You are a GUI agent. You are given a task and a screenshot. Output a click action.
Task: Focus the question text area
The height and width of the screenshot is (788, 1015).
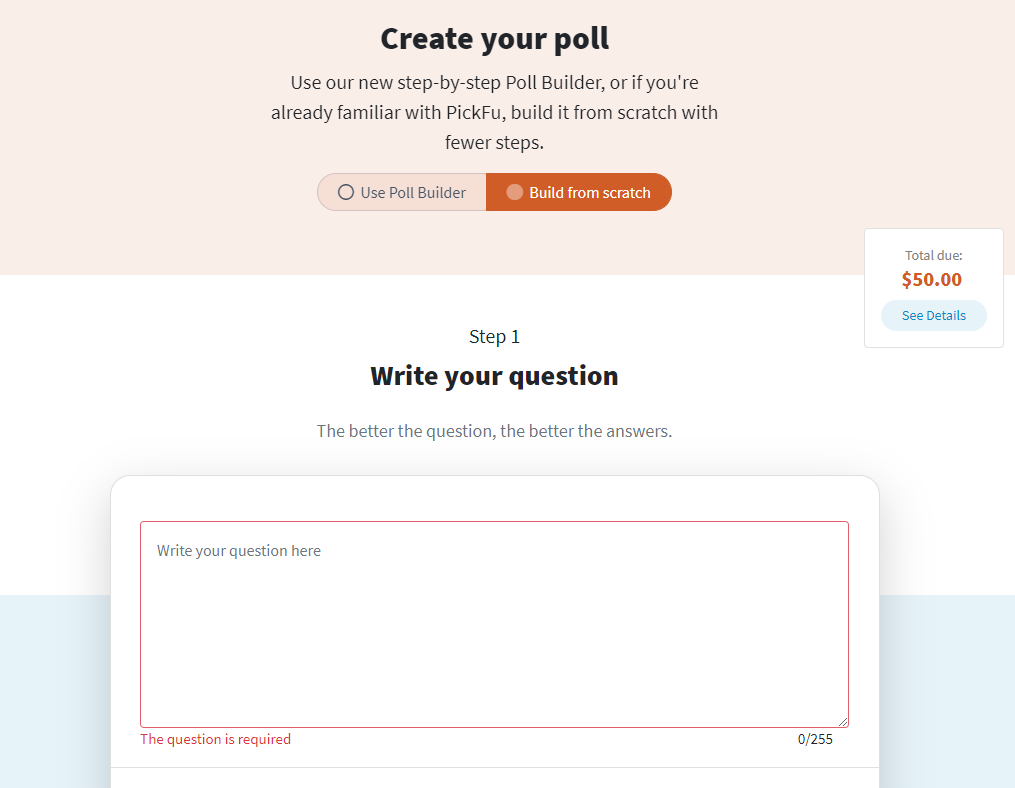tap(494, 620)
